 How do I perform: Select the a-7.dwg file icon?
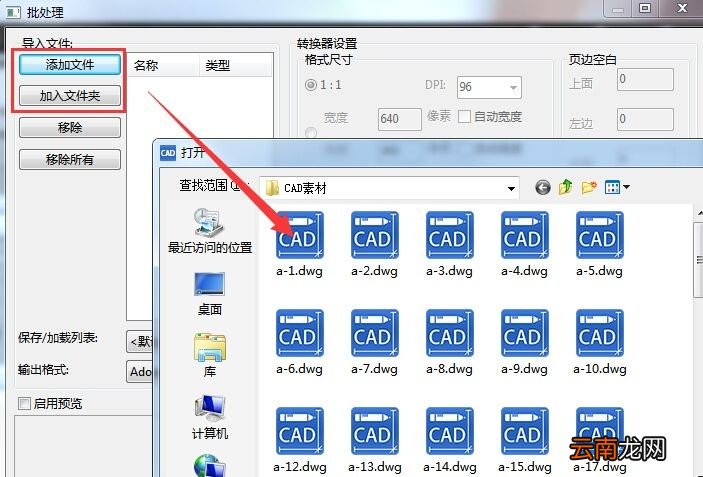(x=374, y=333)
